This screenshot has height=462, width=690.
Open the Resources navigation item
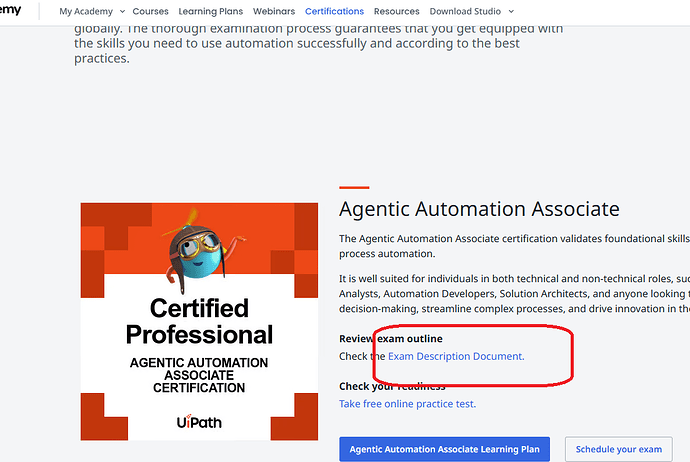(x=396, y=11)
